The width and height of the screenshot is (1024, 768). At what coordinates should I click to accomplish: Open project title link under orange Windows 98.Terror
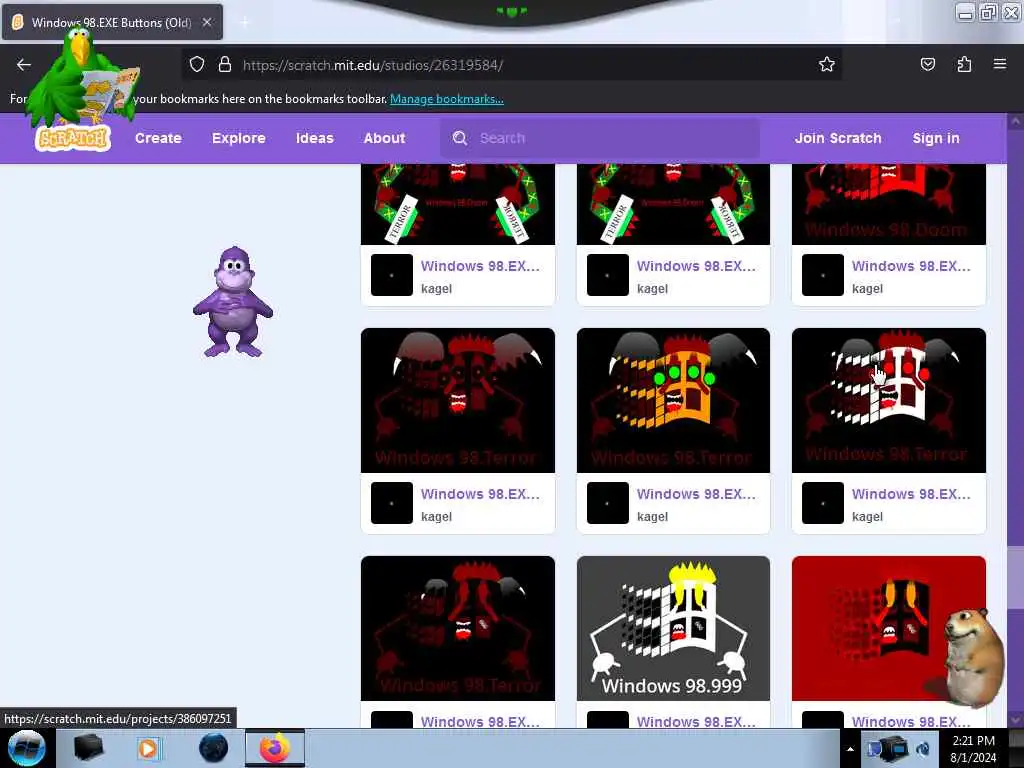pyautogui.click(x=696, y=494)
